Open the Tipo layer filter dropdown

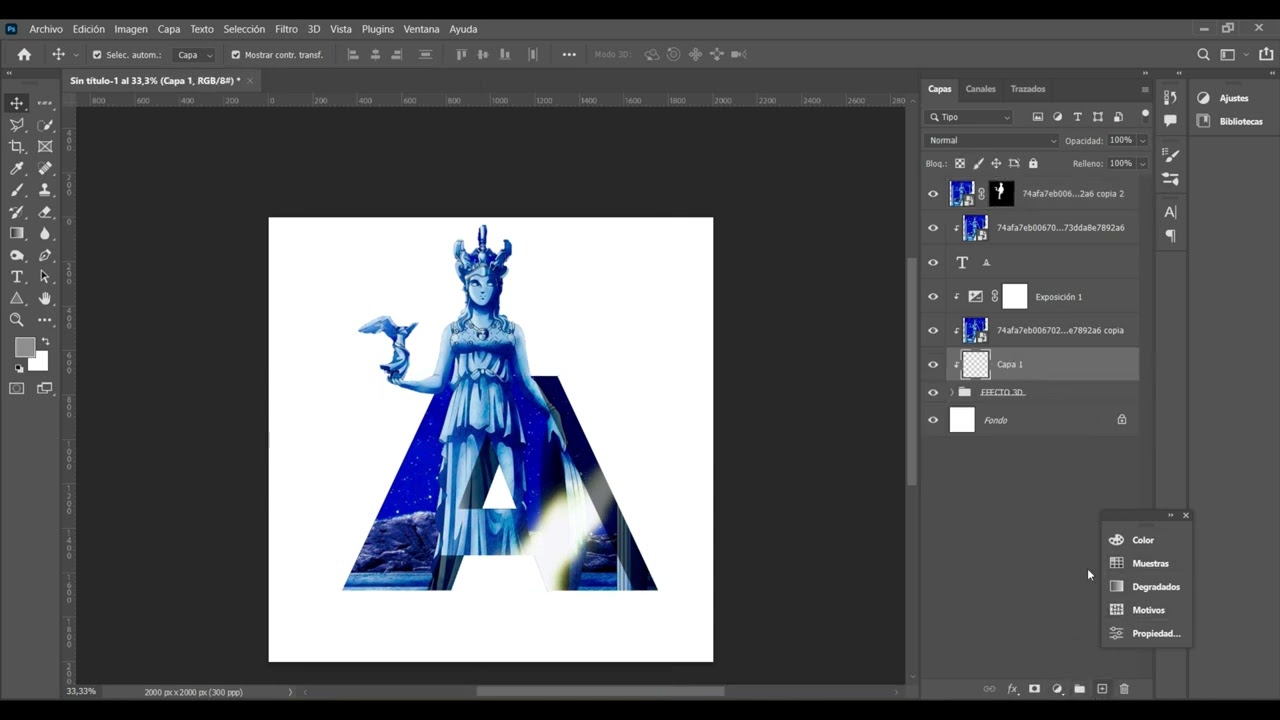pyautogui.click(x=970, y=117)
